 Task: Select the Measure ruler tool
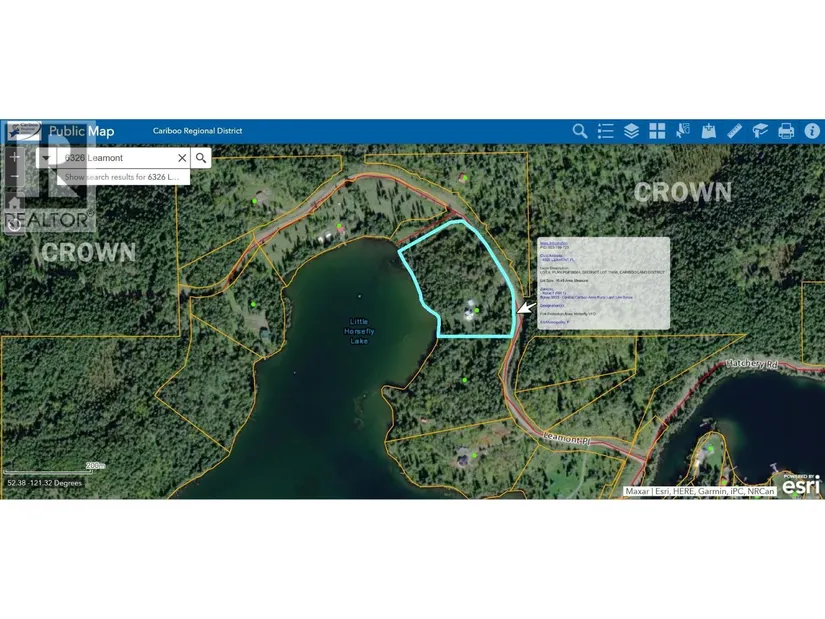(x=735, y=131)
